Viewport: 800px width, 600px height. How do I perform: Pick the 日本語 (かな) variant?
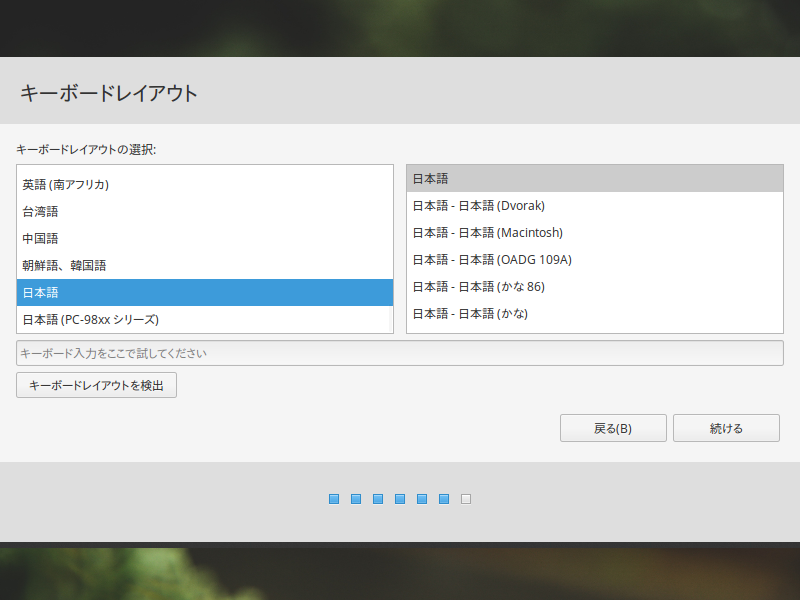(x=594, y=314)
